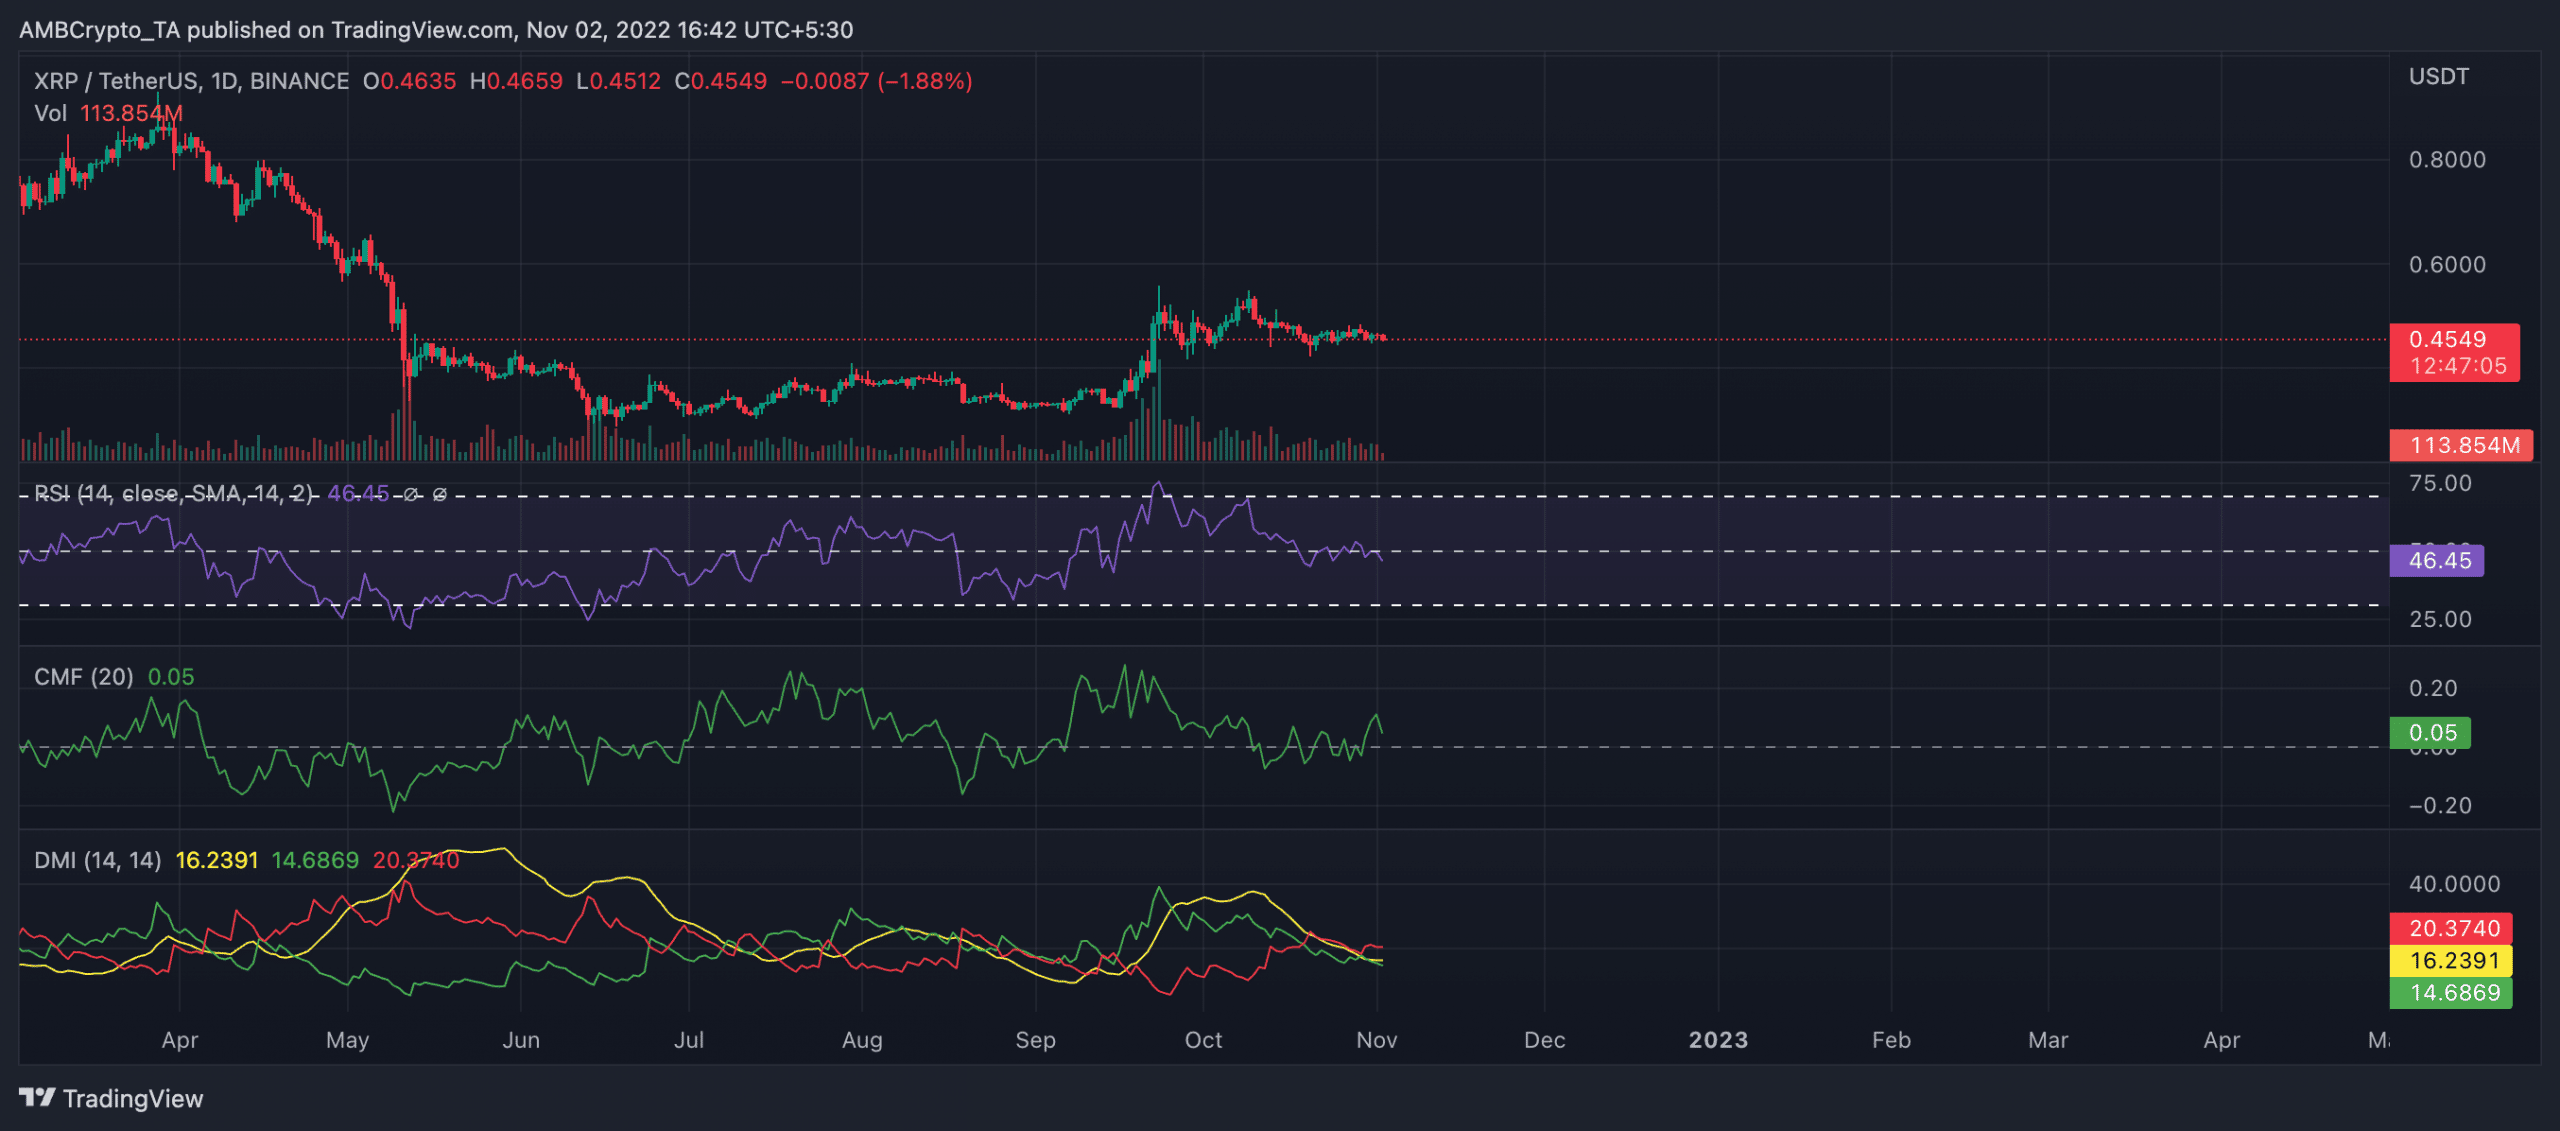Click the DMI legend value 14.6869

315,860
